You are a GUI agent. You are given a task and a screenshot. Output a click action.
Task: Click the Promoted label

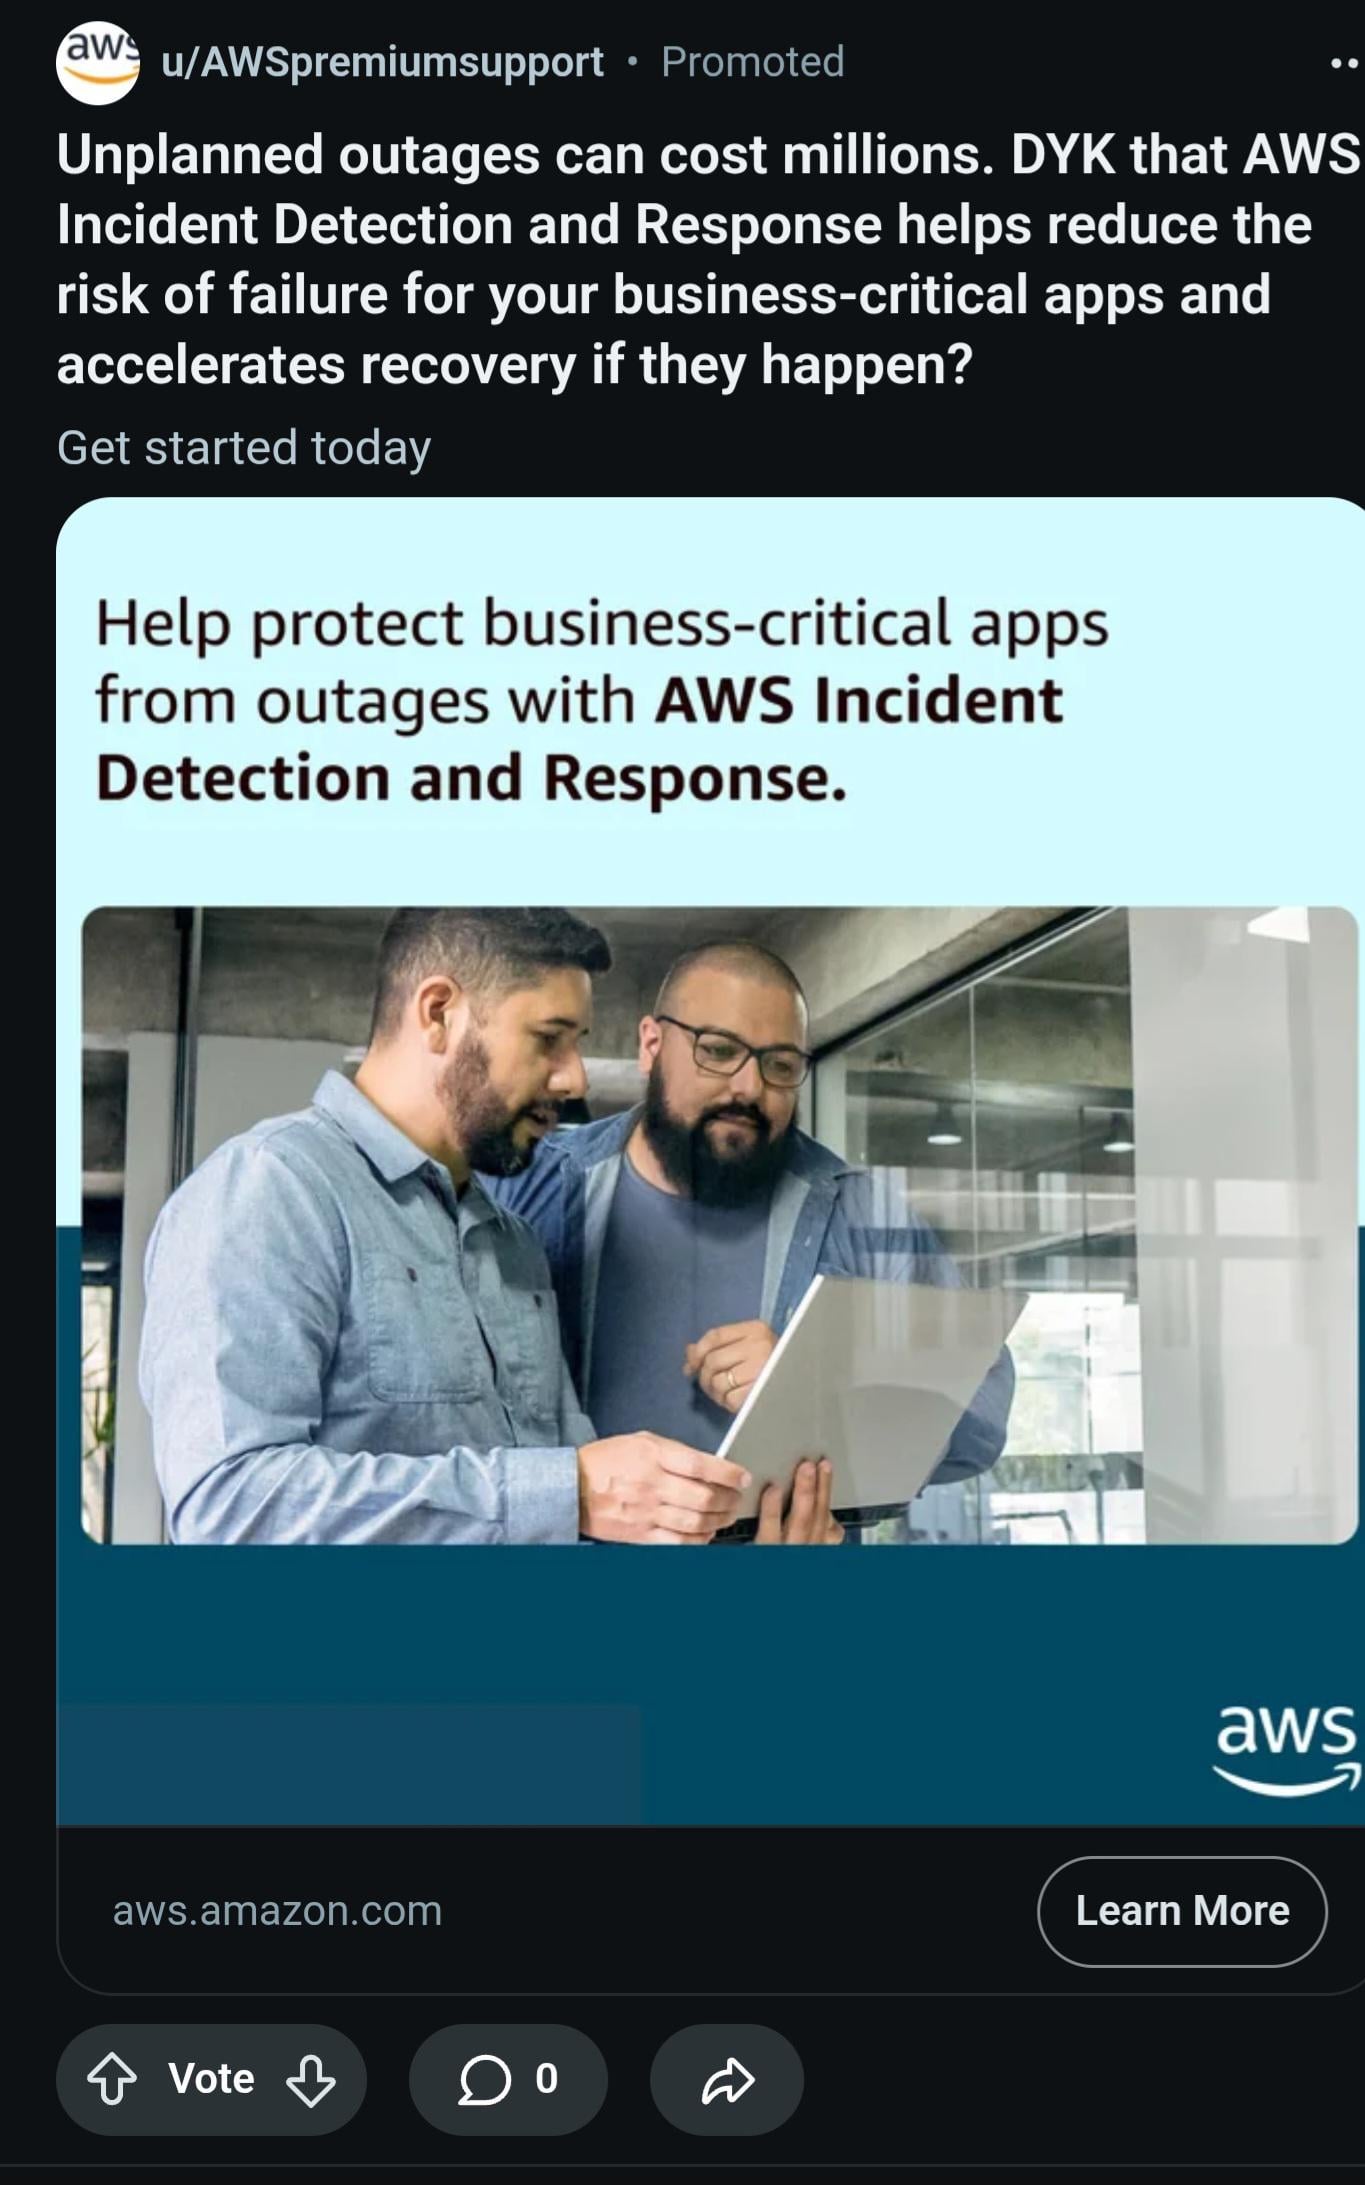tap(752, 62)
